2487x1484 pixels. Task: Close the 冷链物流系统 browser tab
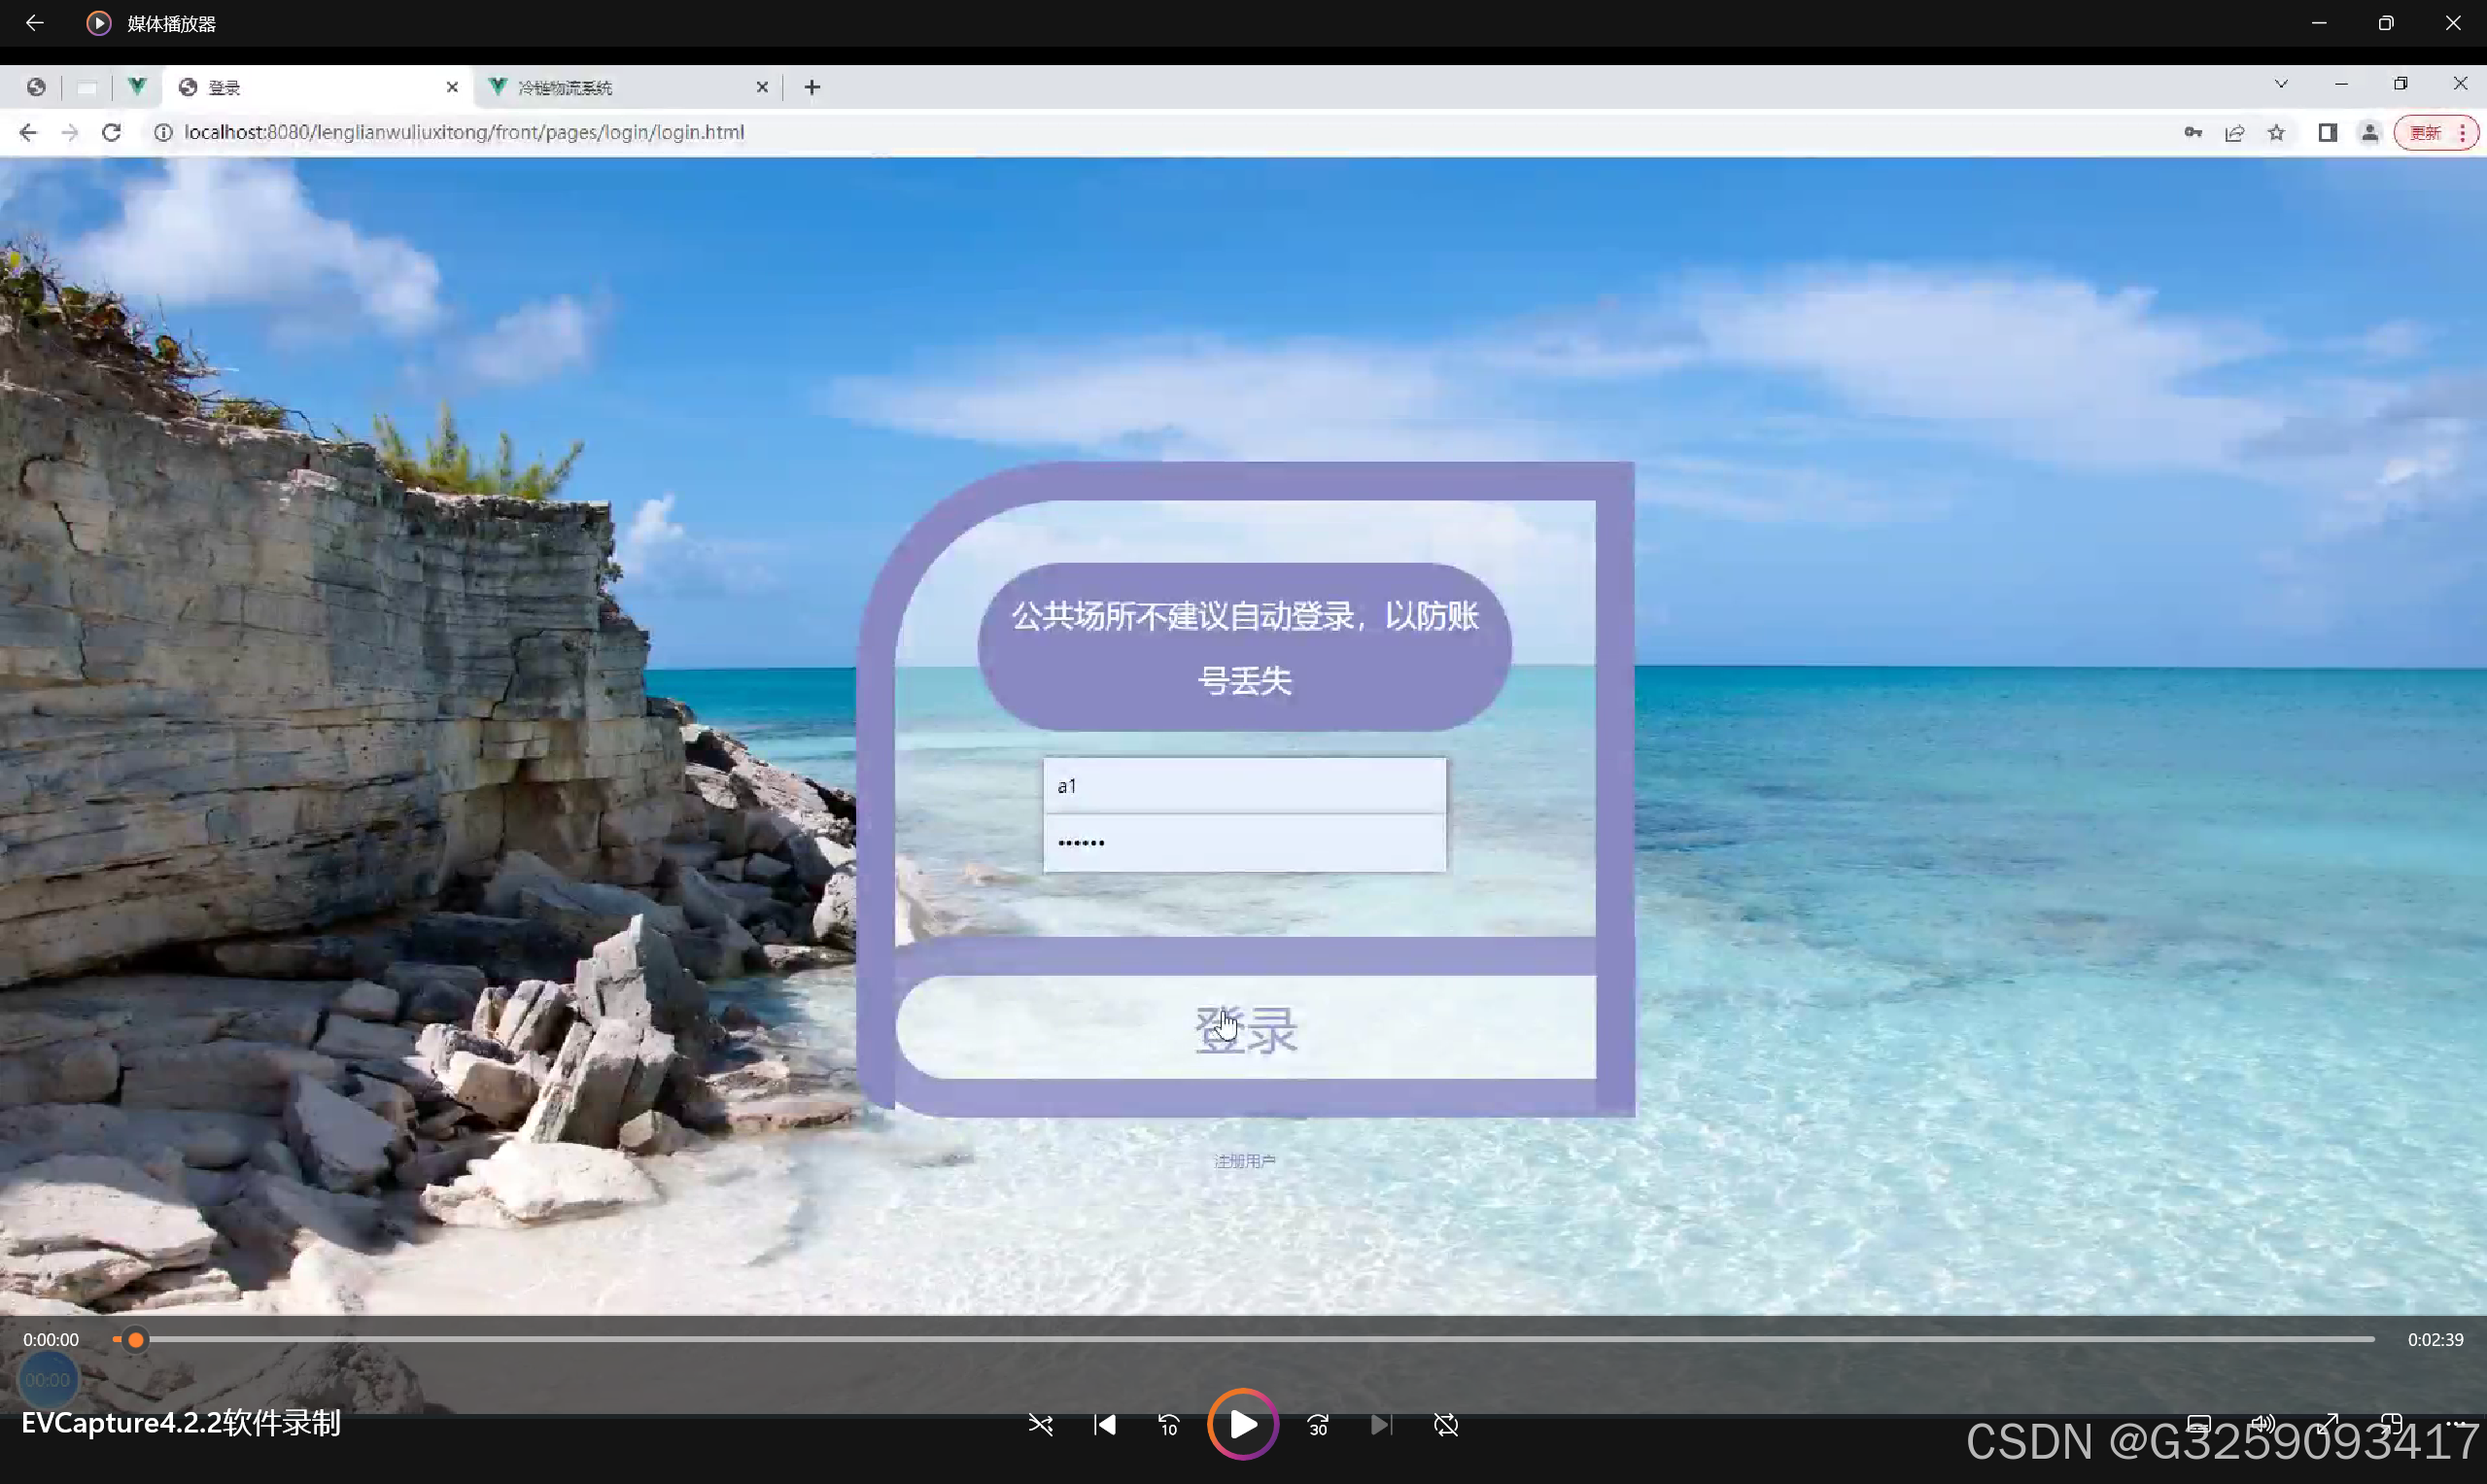pos(762,87)
